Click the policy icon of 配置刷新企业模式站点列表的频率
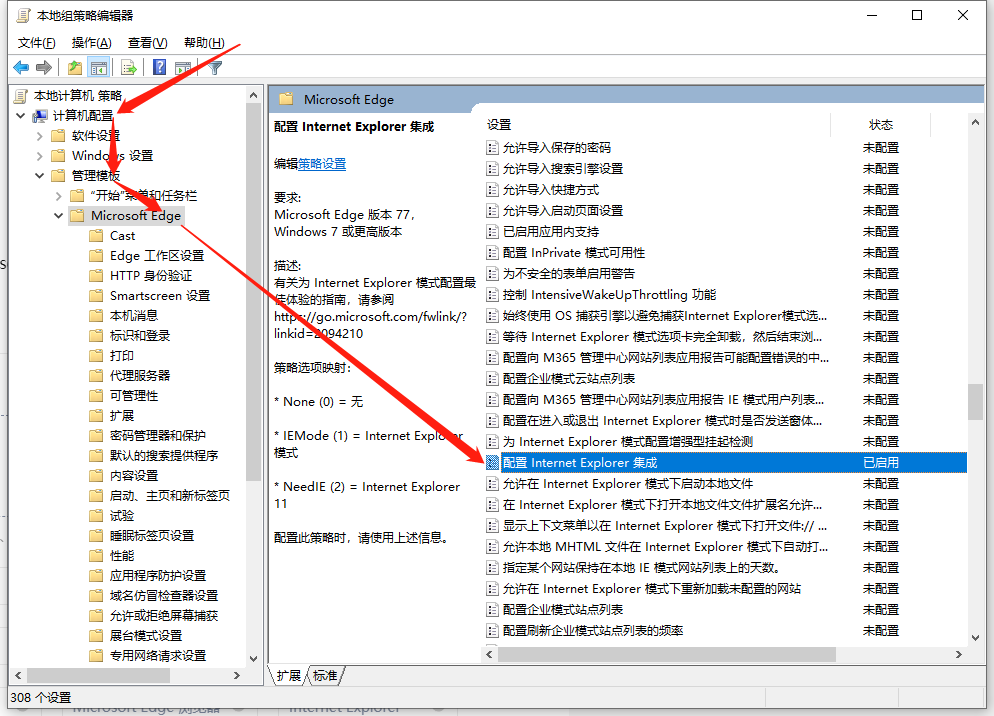 [492, 630]
